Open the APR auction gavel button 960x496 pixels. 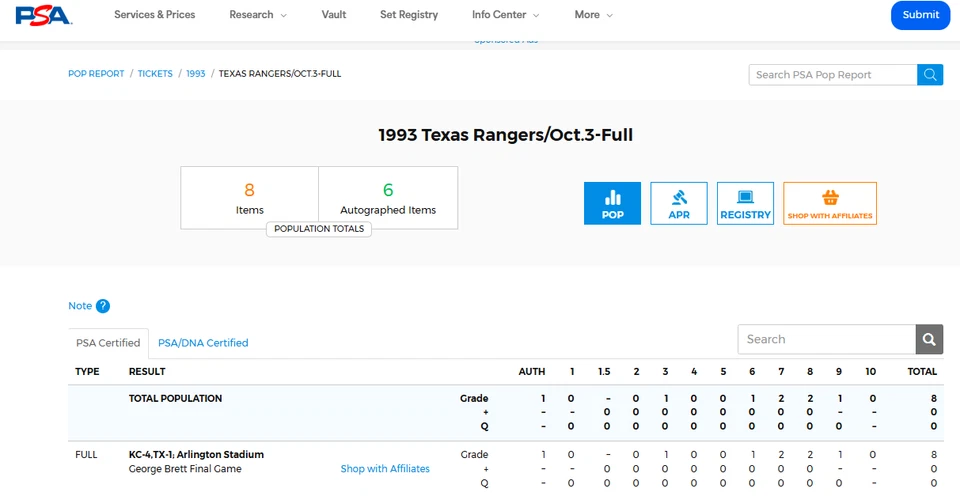pyautogui.click(x=679, y=203)
